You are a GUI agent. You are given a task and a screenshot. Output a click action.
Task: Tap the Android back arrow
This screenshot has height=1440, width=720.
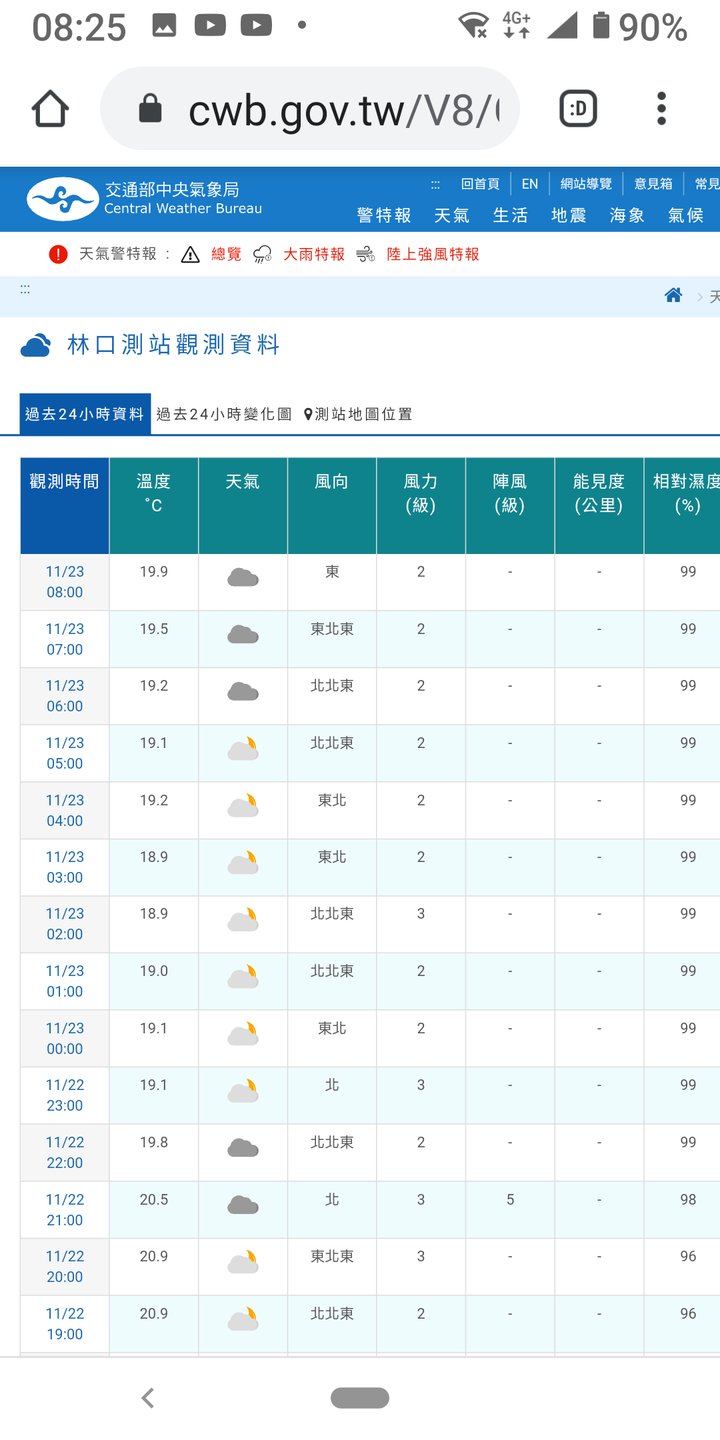point(148,1398)
